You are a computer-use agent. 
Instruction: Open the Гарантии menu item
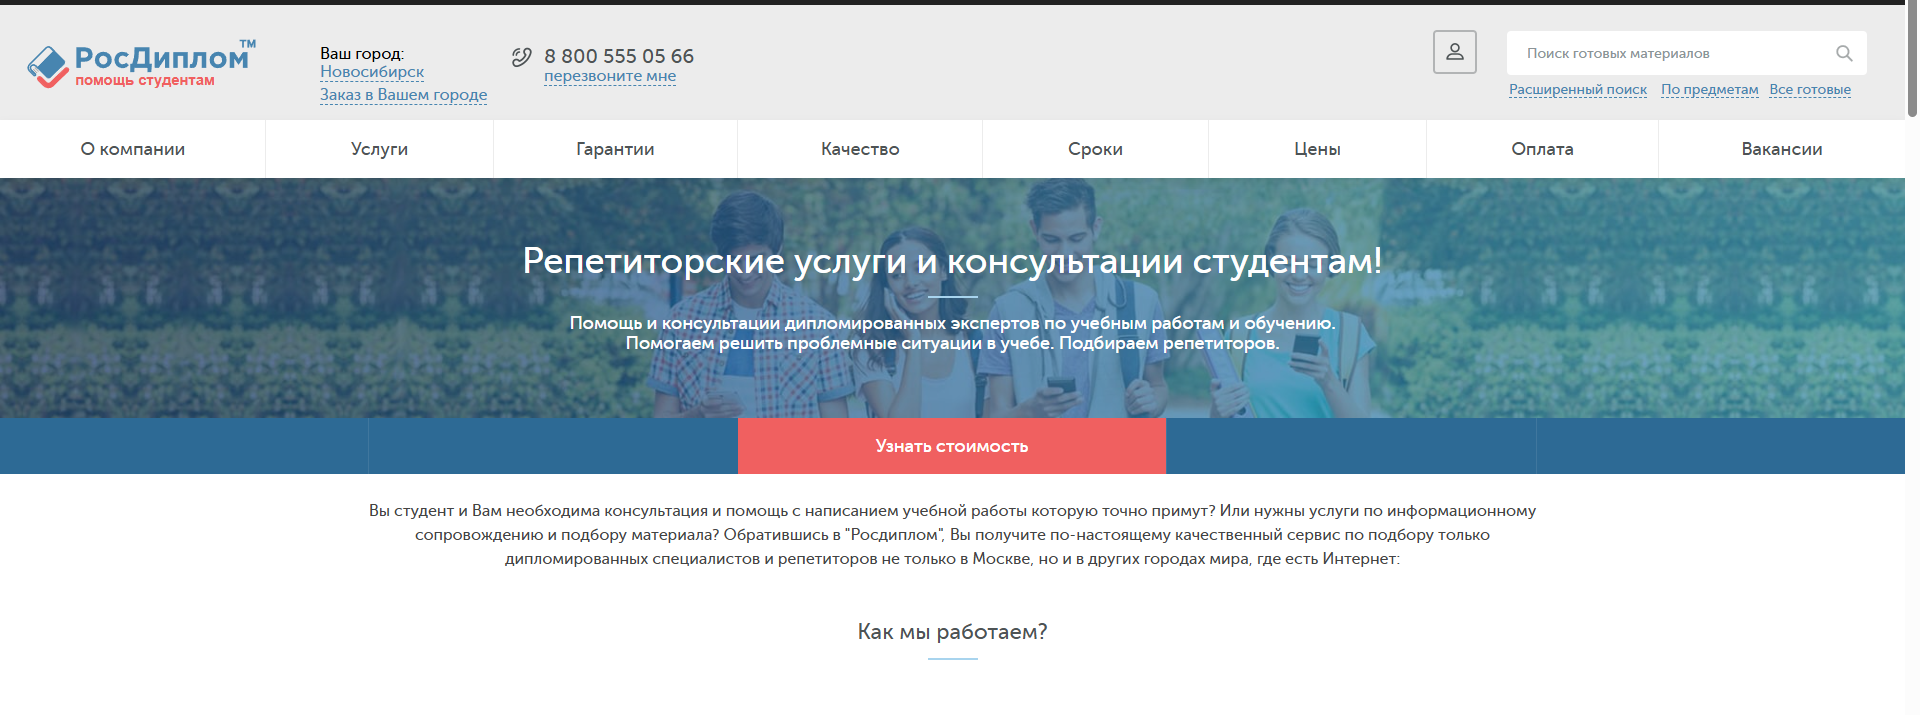616,149
